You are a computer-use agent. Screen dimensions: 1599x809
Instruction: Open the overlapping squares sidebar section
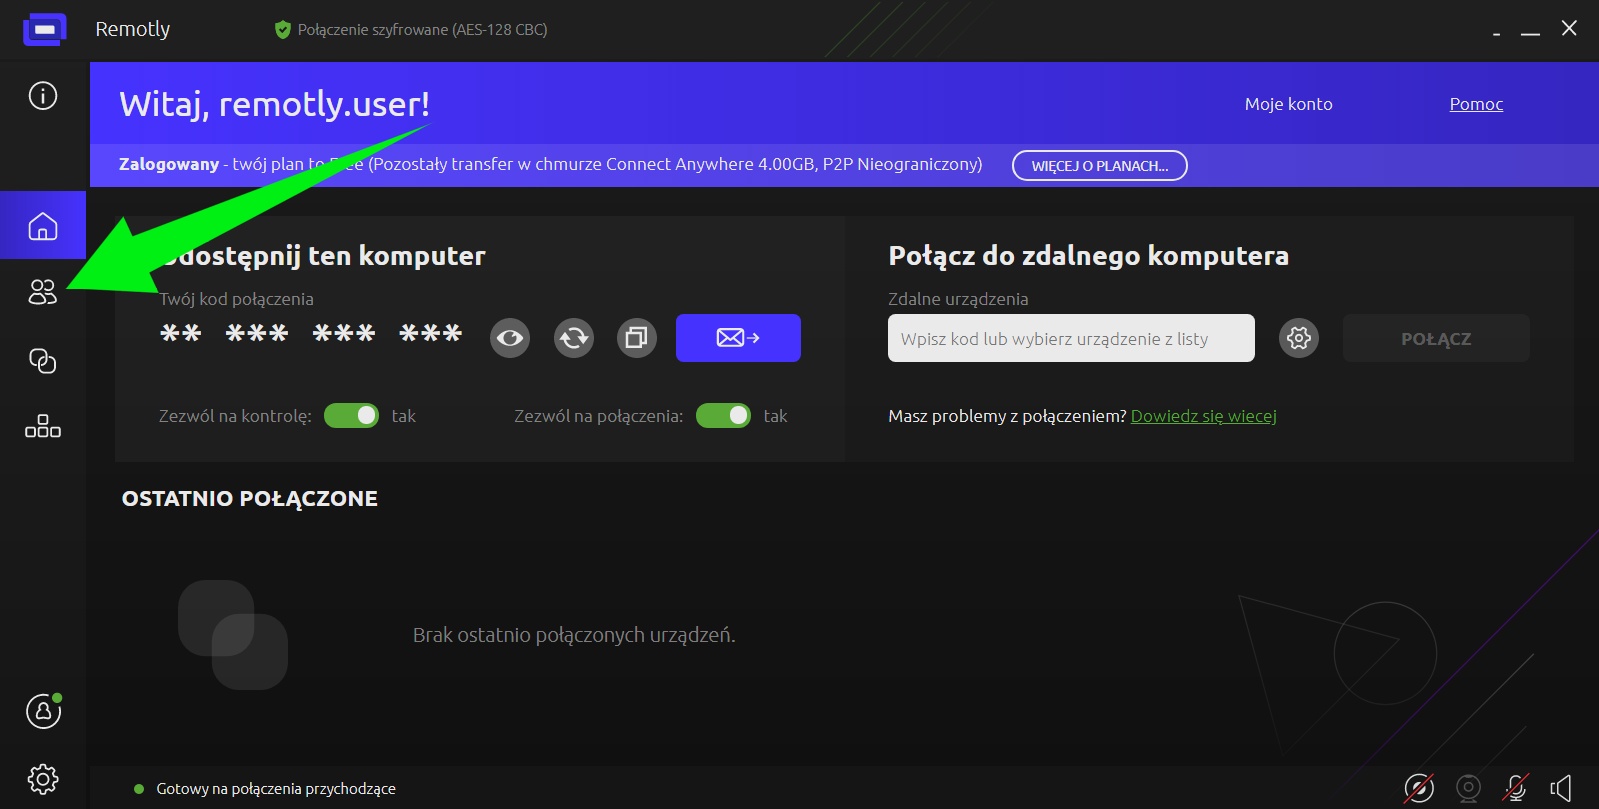pos(42,361)
